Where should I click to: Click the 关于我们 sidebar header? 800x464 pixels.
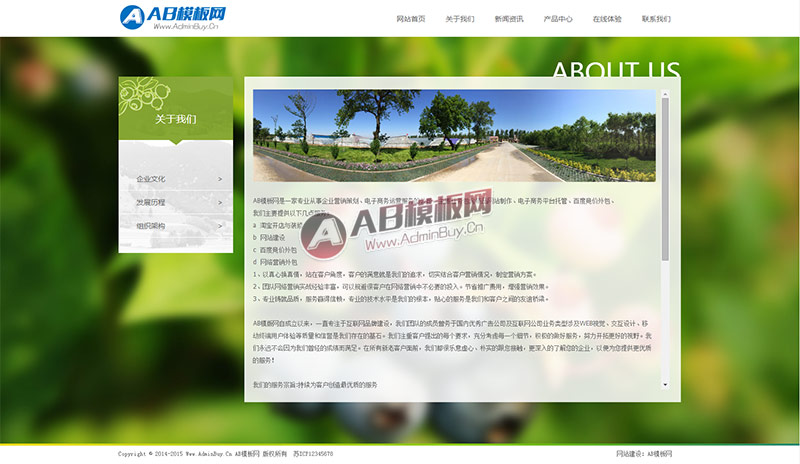click(176, 119)
